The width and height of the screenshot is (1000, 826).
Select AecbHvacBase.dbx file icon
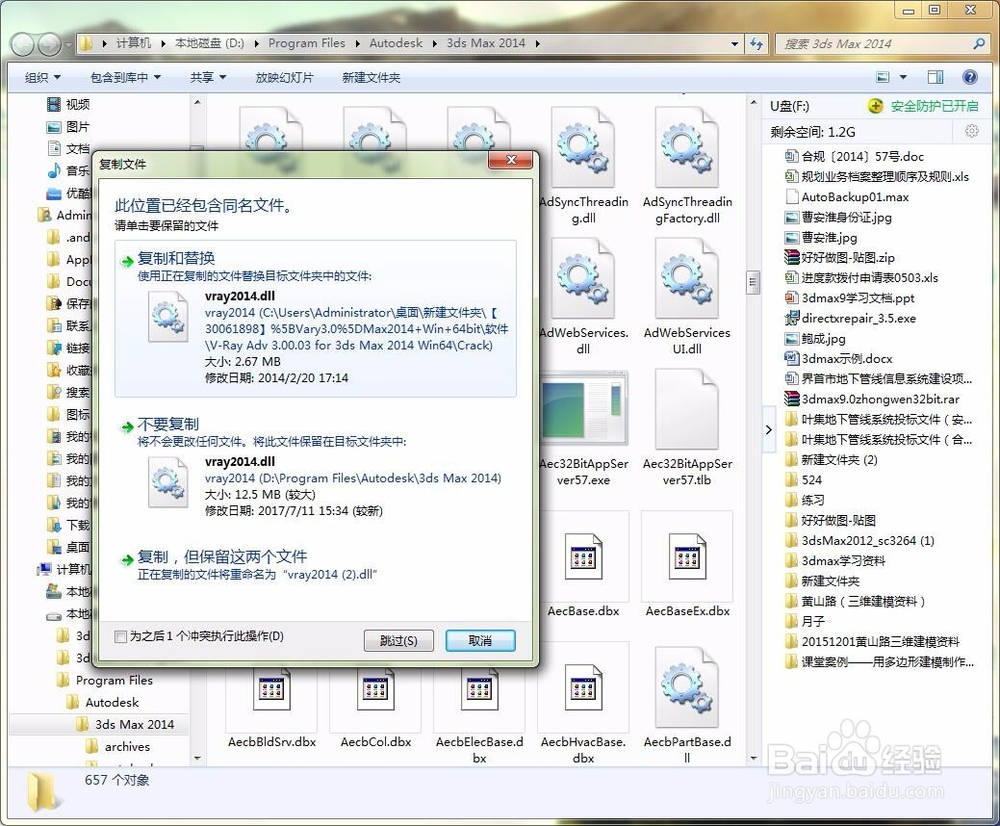[583, 688]
